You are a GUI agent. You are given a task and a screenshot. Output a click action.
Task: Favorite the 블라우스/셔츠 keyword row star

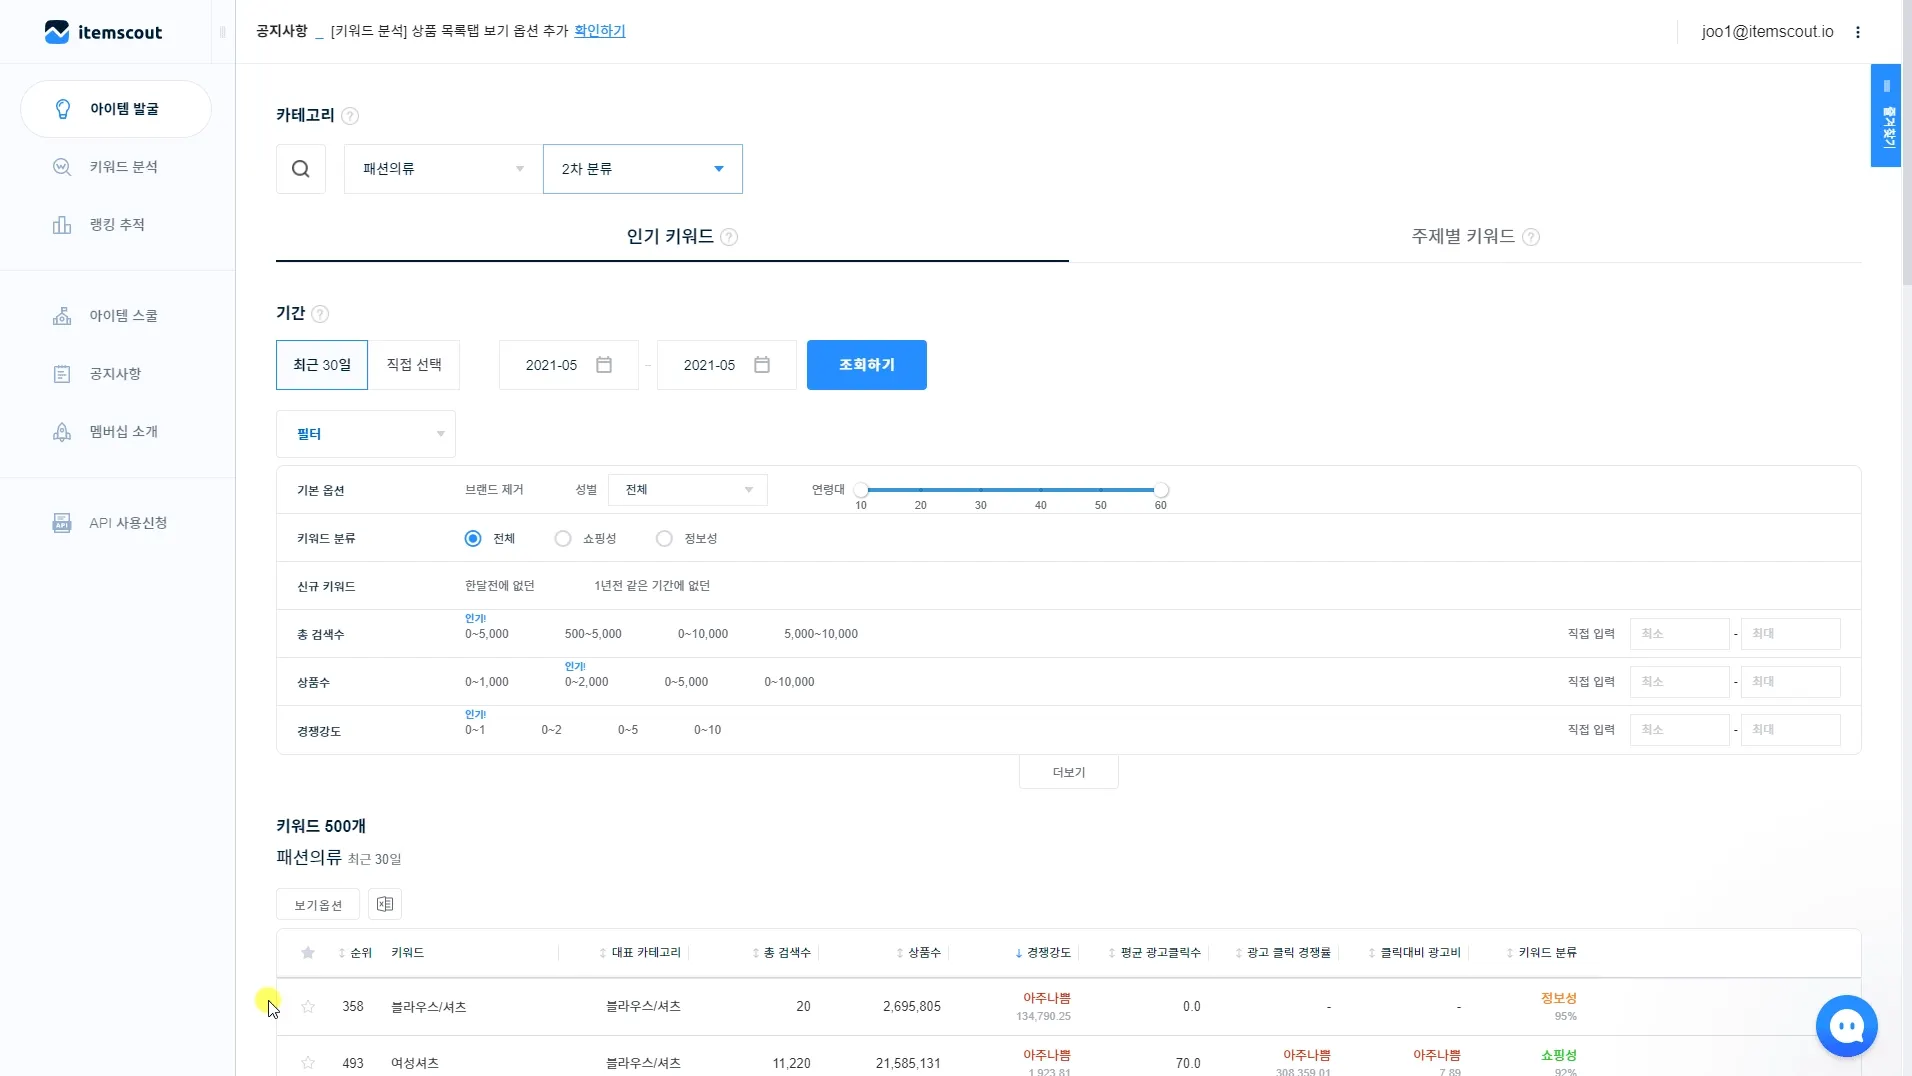tap(308, 1007)
